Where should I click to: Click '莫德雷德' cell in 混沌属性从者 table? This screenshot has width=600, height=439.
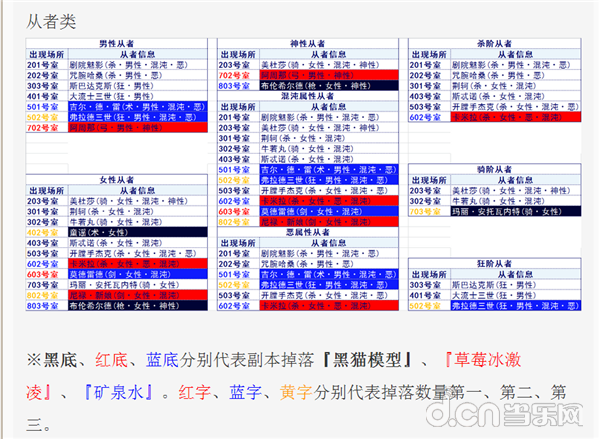pos(329,211)
